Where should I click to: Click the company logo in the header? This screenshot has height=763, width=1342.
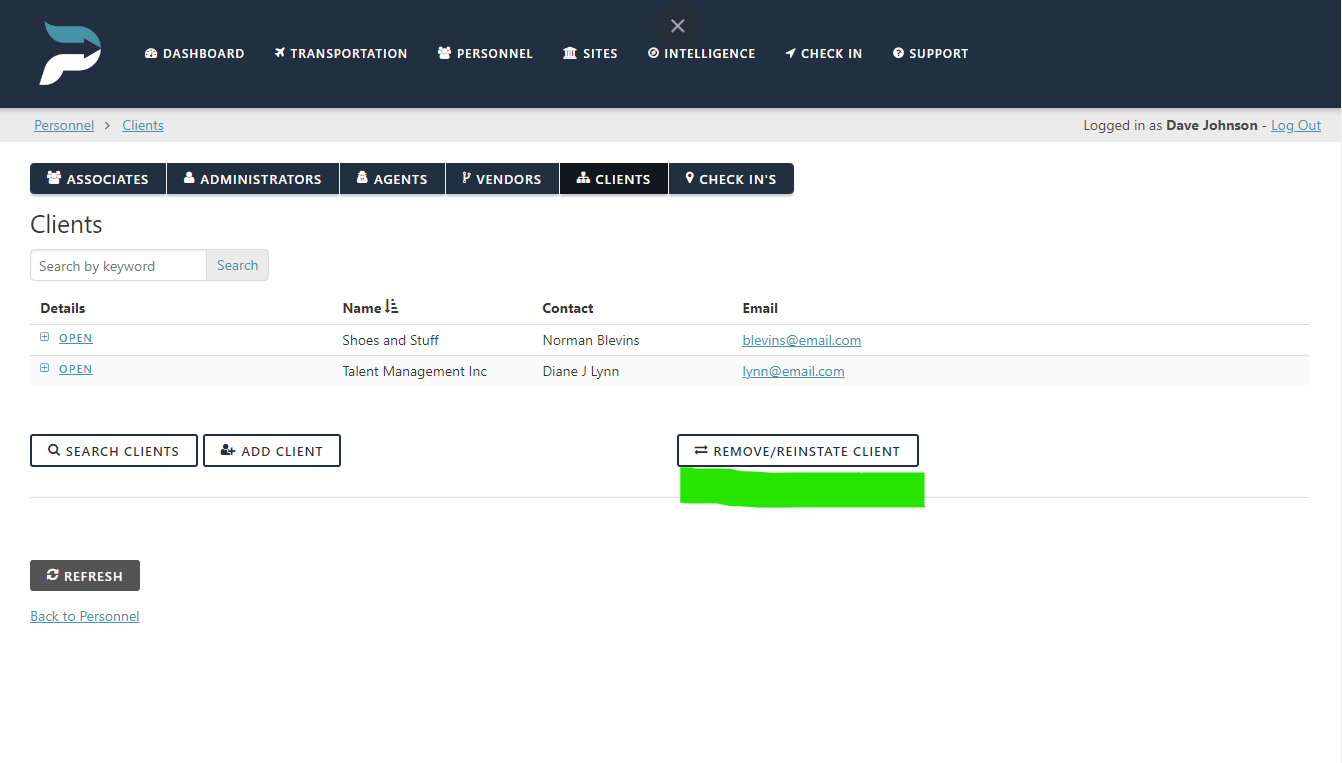click(x=69, y=53)
